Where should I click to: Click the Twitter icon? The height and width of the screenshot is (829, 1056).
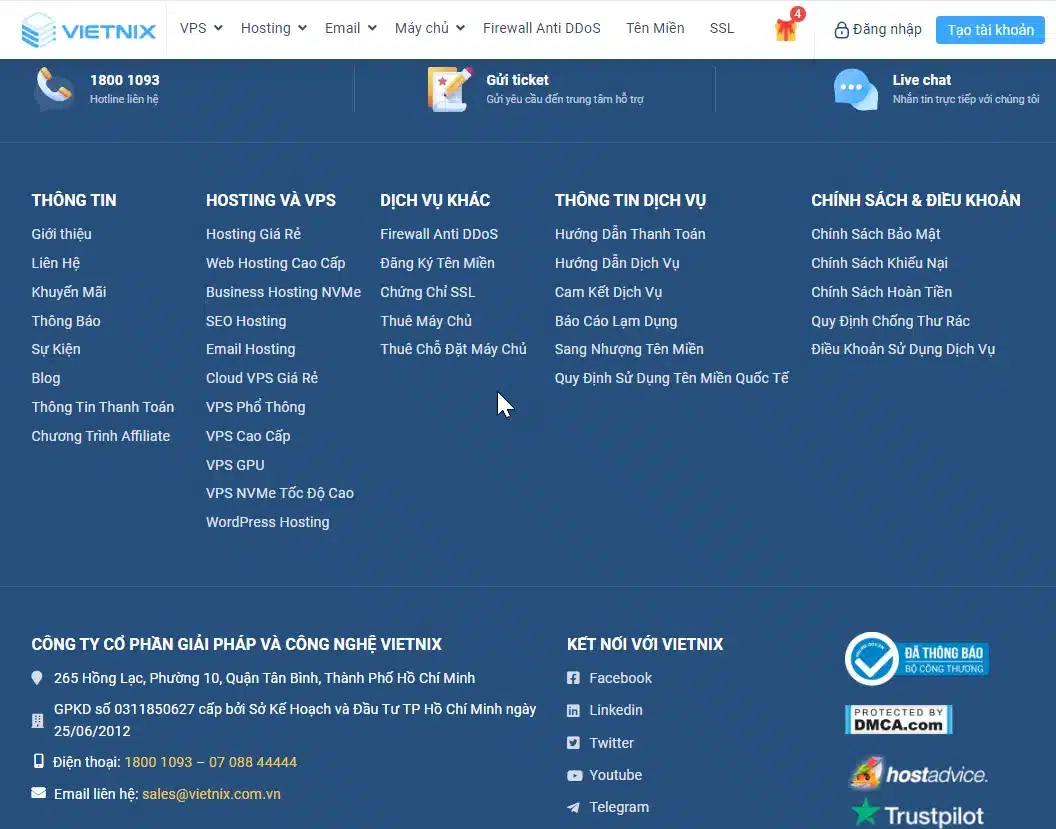tap(573, 743)
